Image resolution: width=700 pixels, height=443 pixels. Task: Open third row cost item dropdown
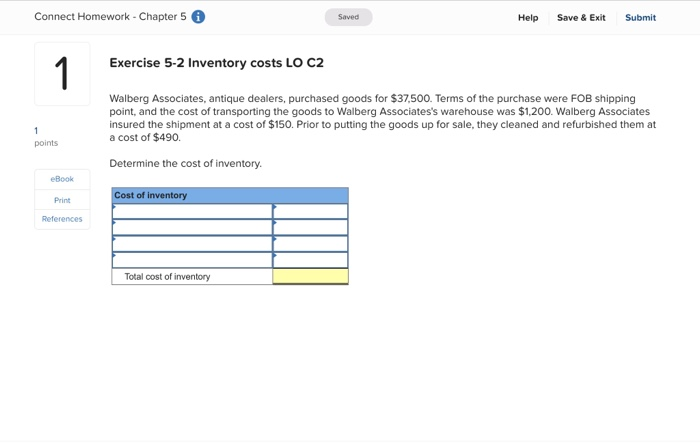(x=192, y=244)
